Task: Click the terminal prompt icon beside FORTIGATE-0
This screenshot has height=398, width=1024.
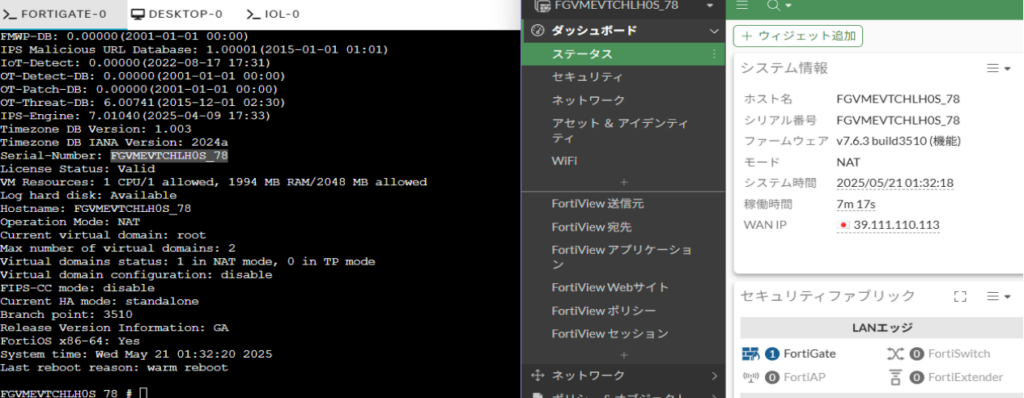Action: point(10,14)
